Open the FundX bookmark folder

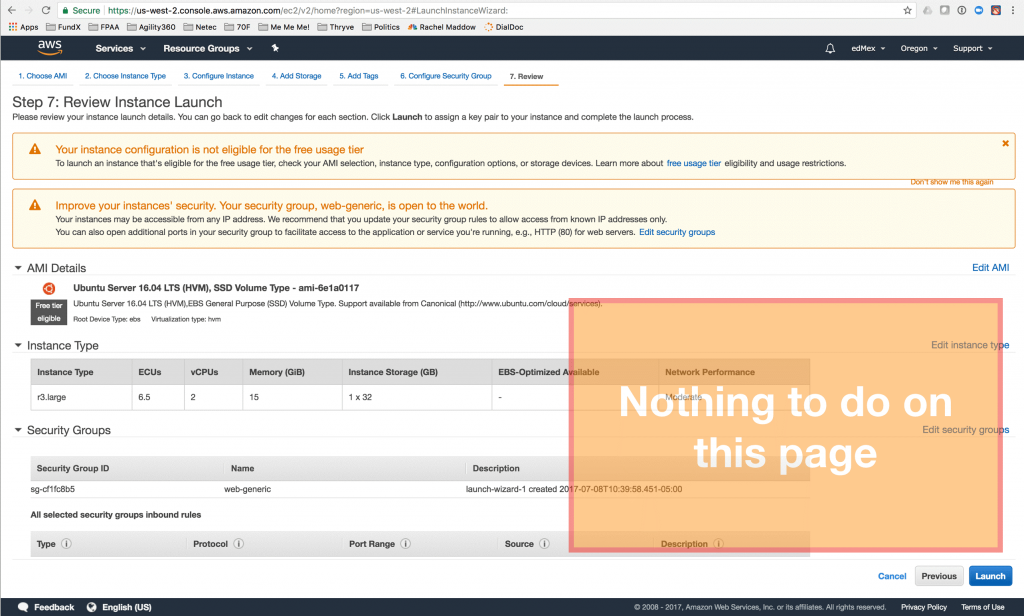[63, 27]
